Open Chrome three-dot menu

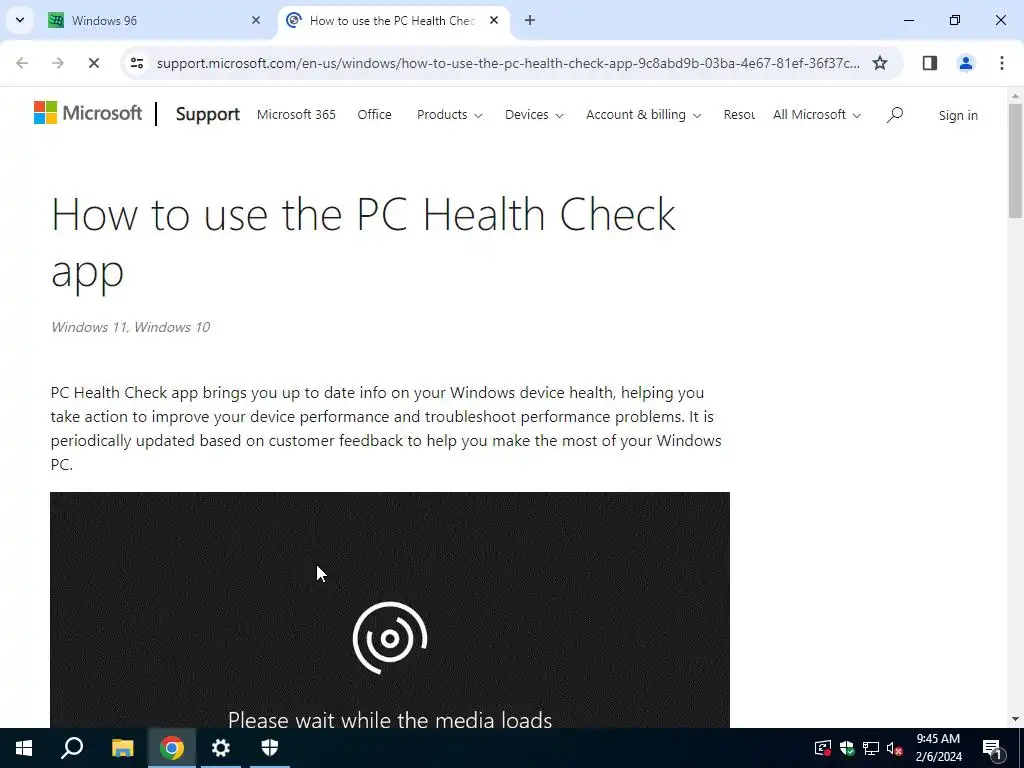click(1001, 63)
